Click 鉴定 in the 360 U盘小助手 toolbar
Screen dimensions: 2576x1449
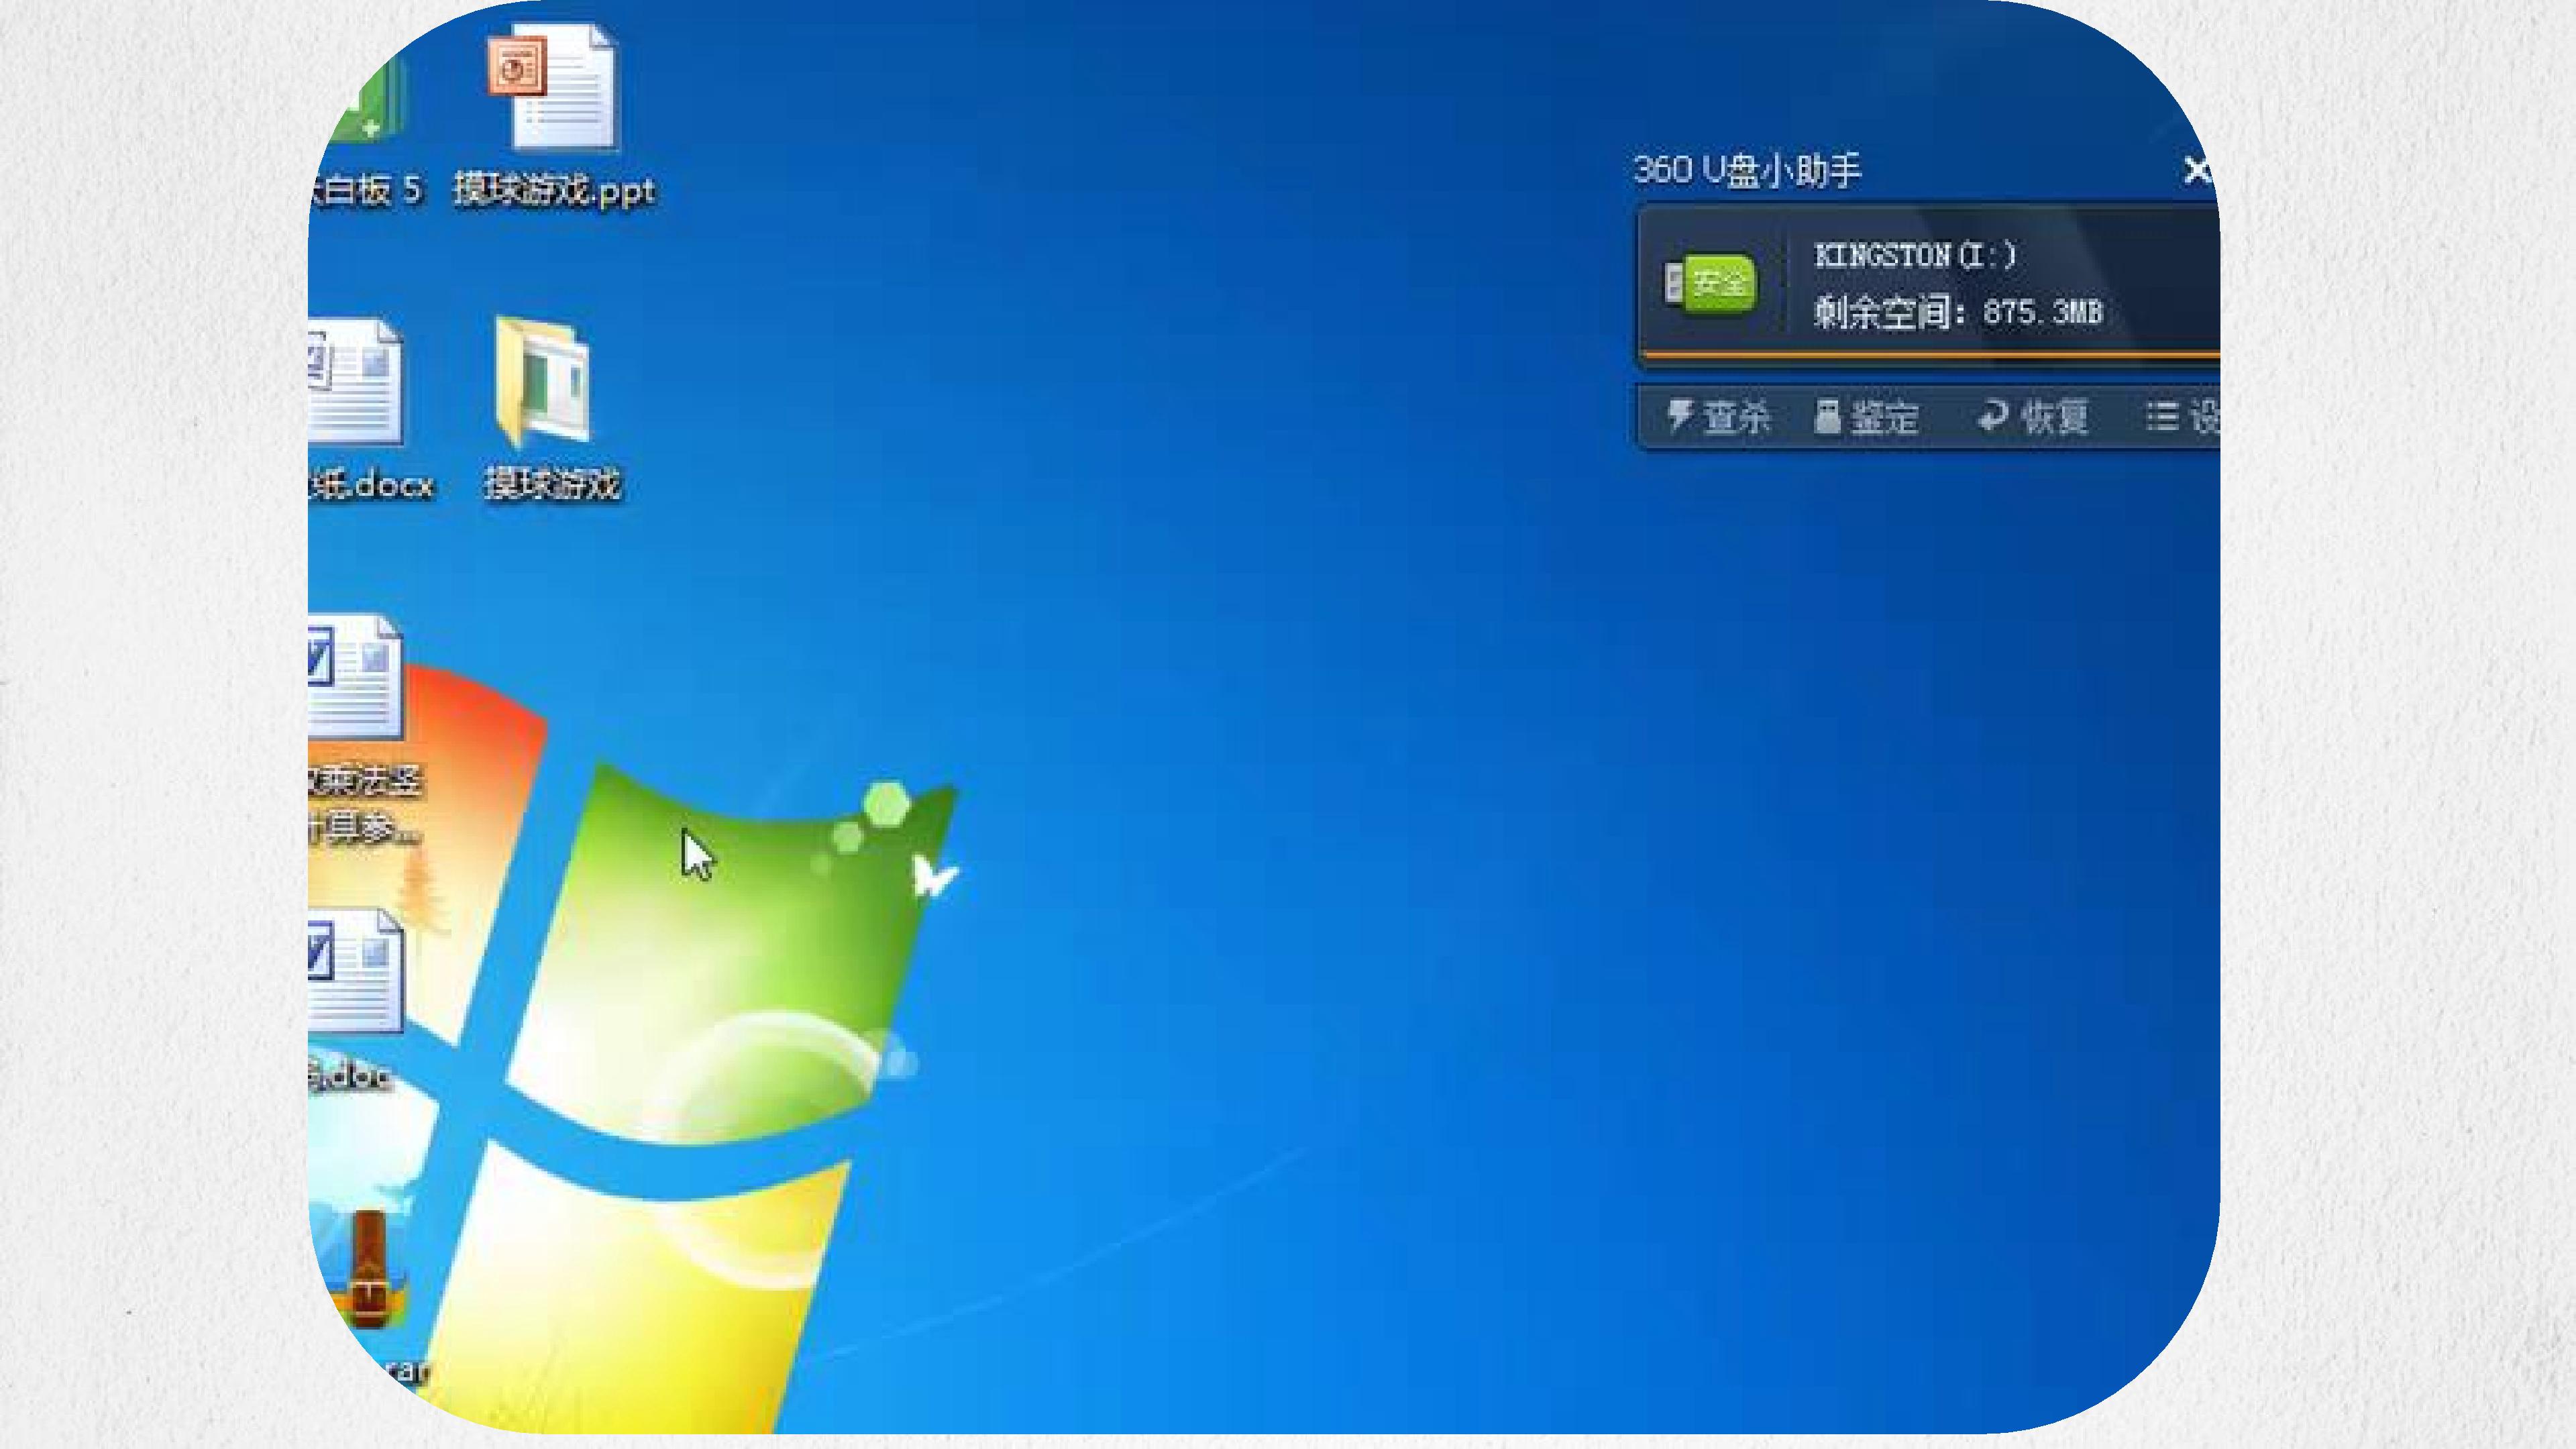(1866, 416)
